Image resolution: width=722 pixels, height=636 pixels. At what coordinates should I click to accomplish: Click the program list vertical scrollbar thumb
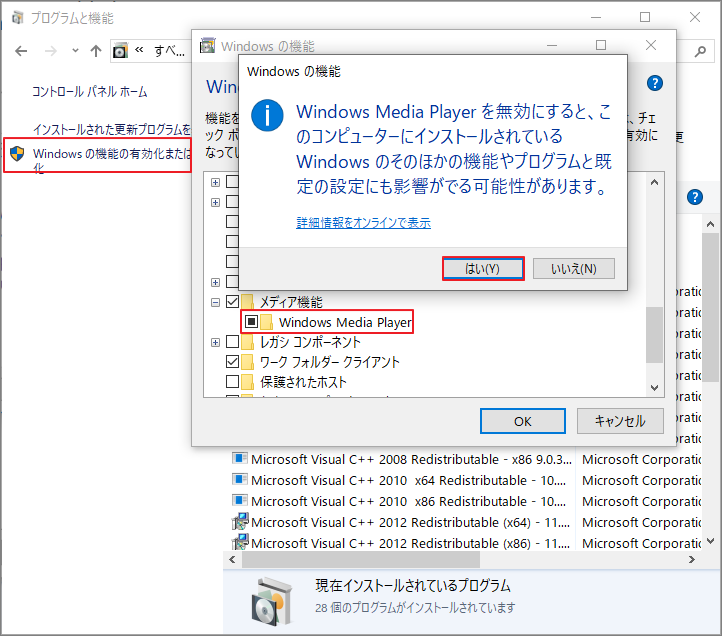click(x=710, y=307)
